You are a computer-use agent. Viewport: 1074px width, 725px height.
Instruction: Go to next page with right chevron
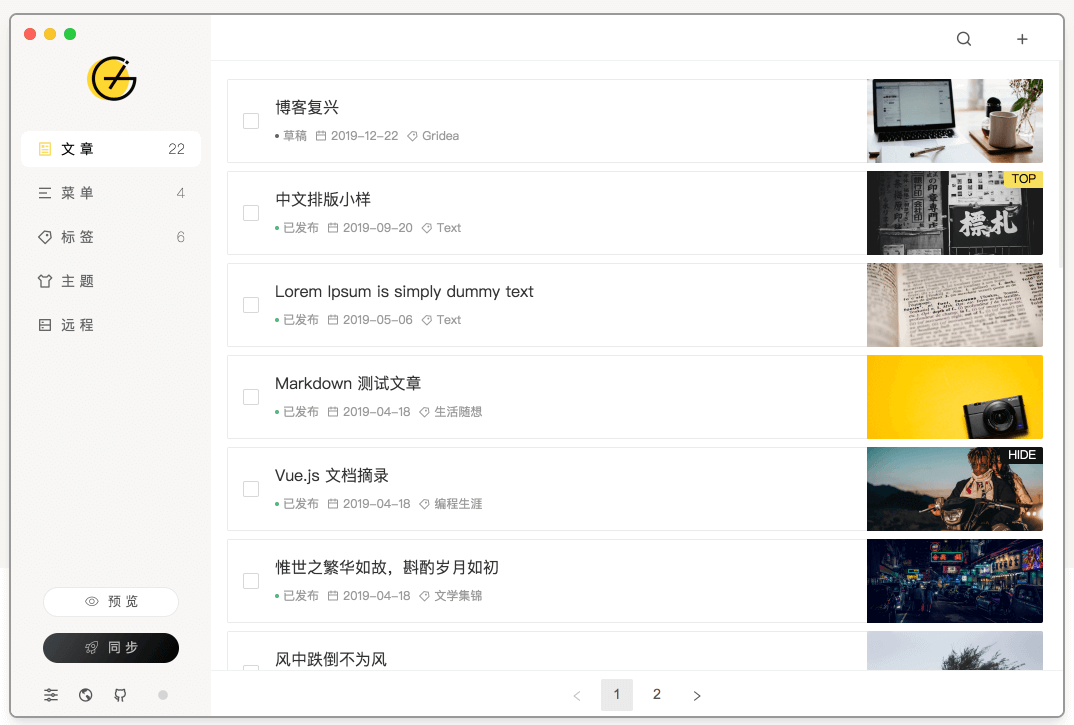point(697,694)
